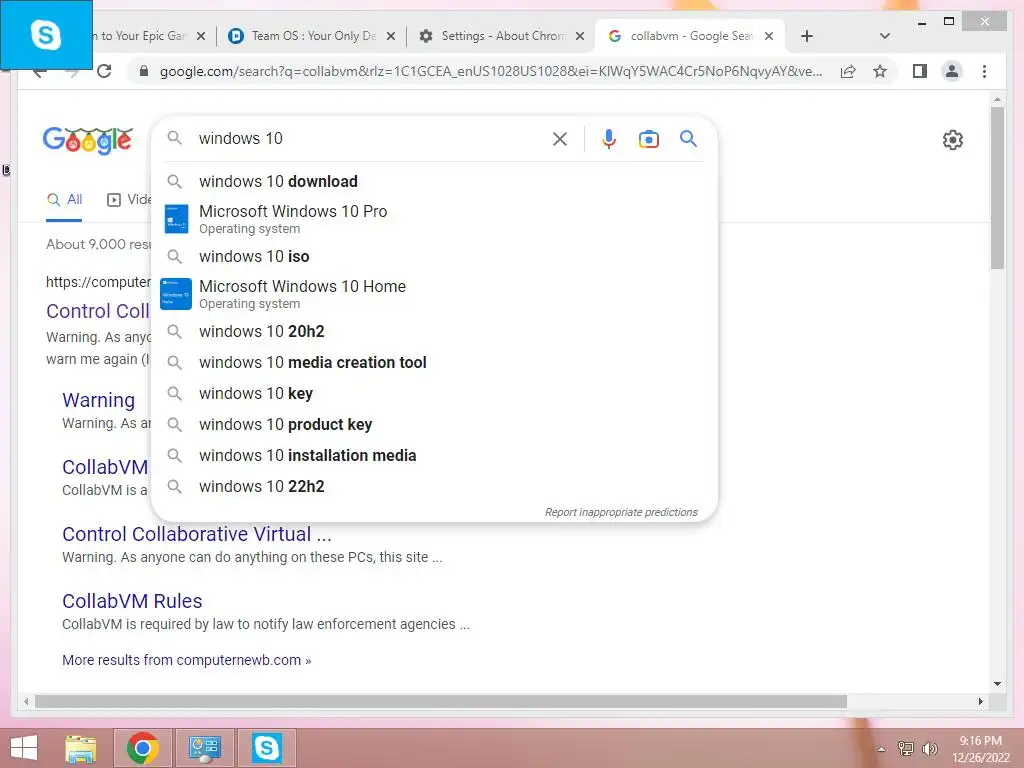Image resolution: width=1024 pixels, height=768 pixels.
Task: Choose suggestion windows 10 installation media
Action: coord(434,456)
